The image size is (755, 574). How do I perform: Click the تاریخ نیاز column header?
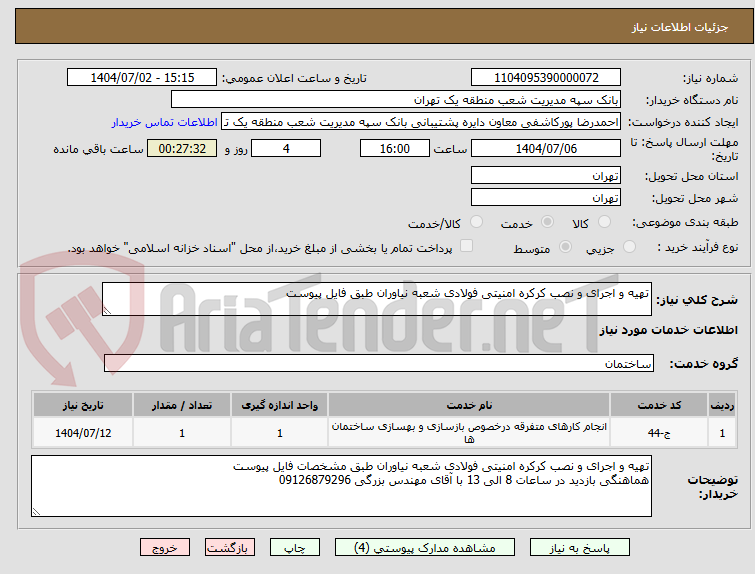pyautogui.click(x=83, y=405)
